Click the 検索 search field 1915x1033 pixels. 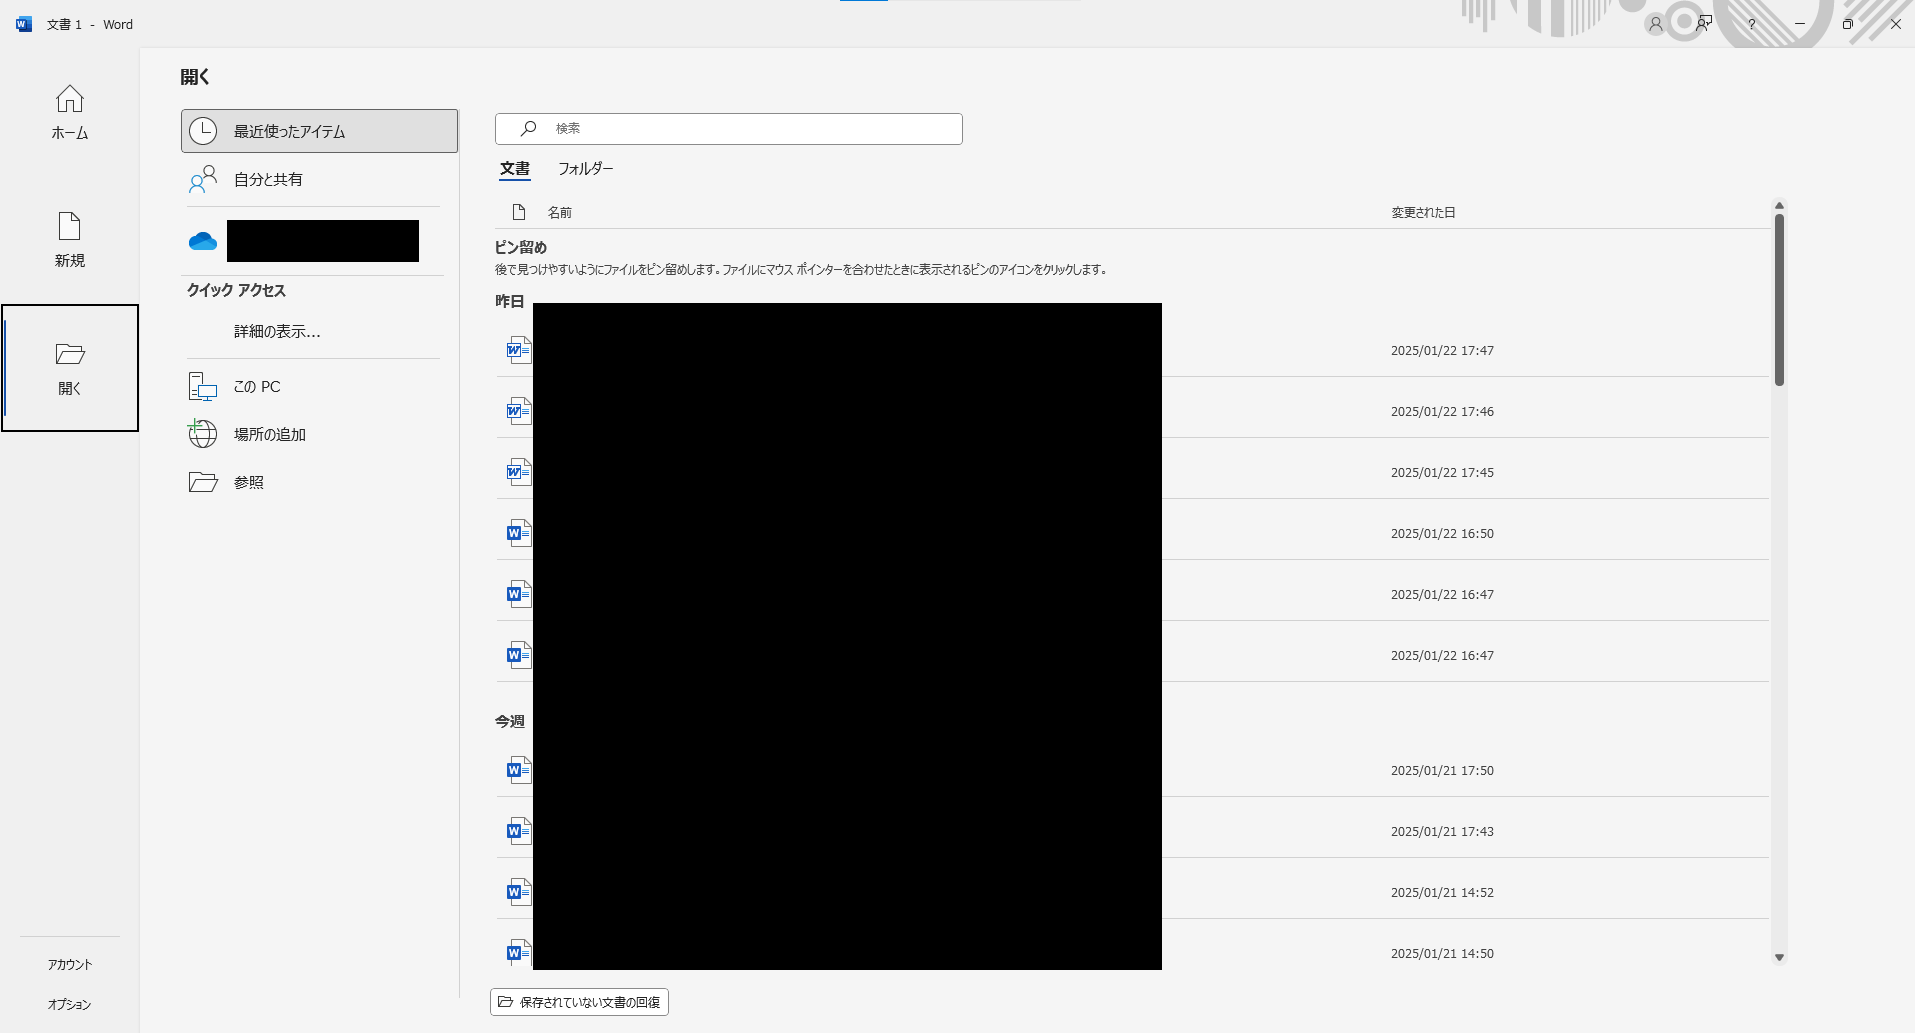pyautogui.click(x=740, y=129)
